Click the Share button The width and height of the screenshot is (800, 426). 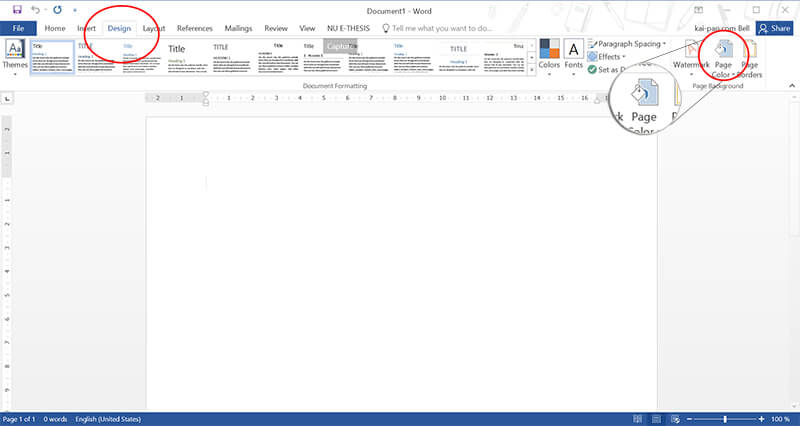coord(774,29)
